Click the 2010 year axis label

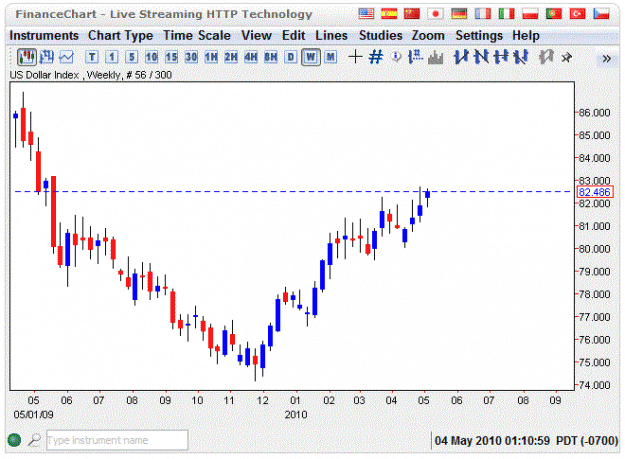click(296, 415)
